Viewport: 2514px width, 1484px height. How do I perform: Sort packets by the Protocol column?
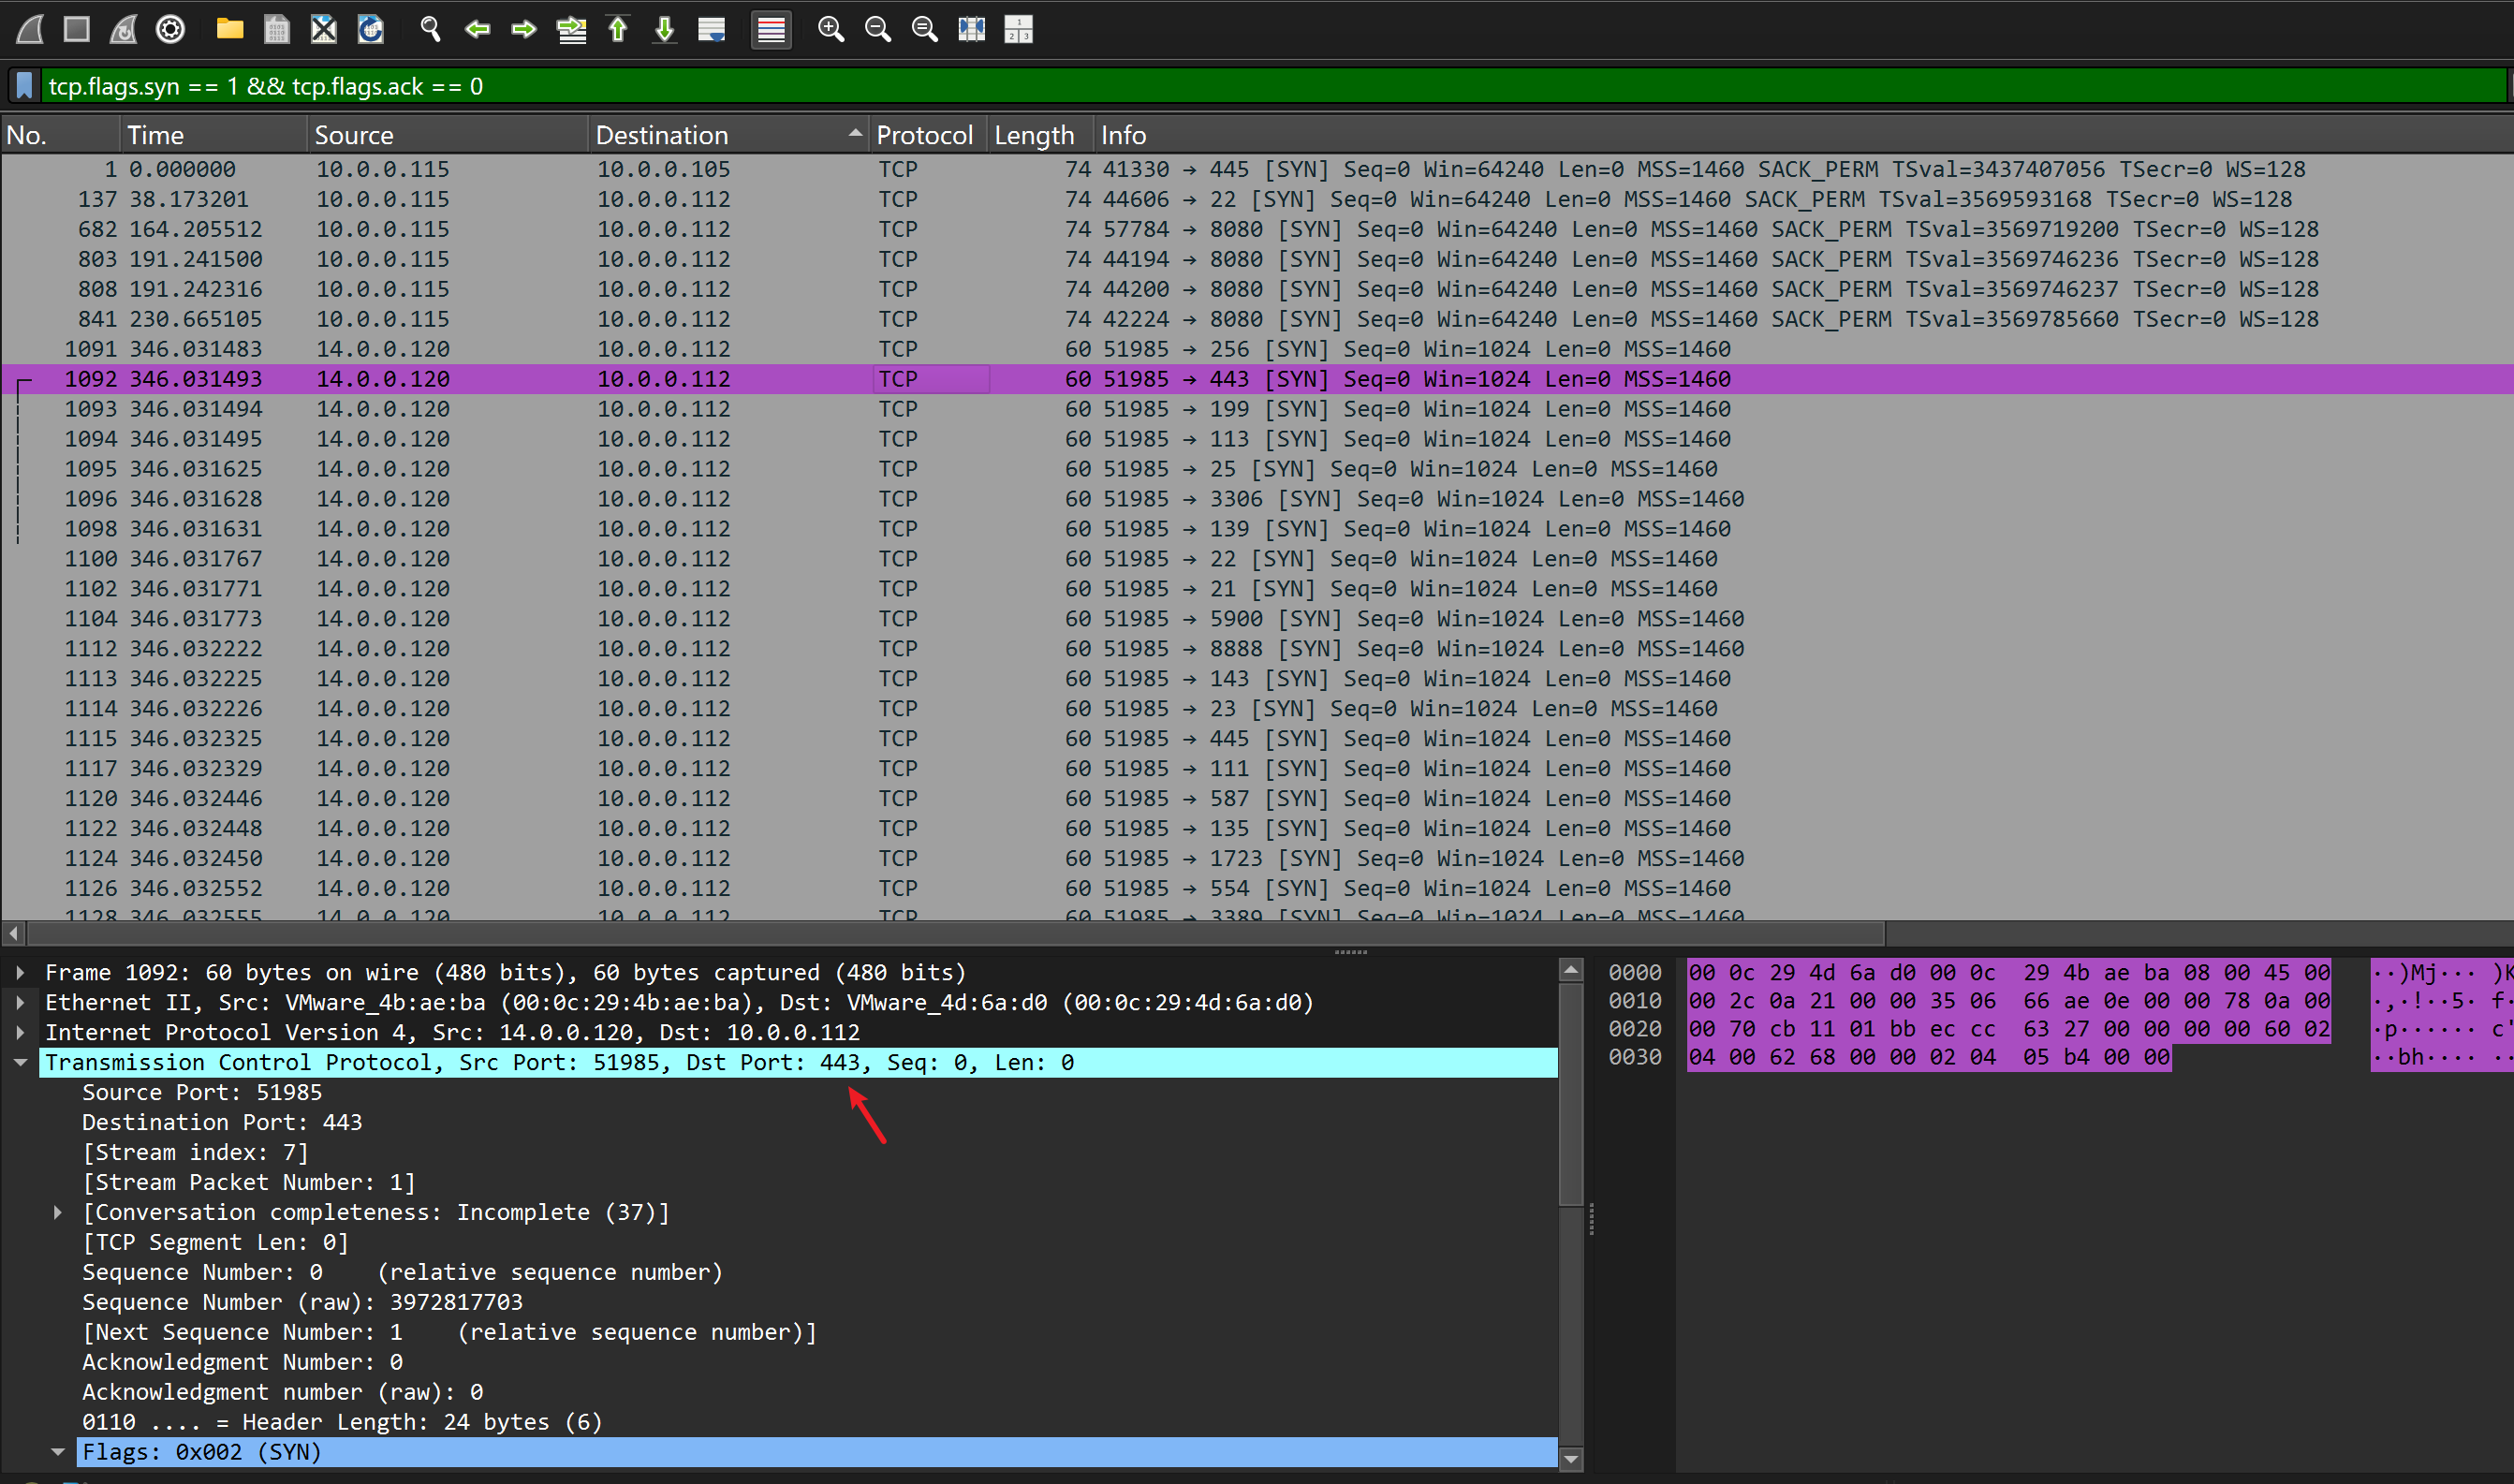[923, 135]
